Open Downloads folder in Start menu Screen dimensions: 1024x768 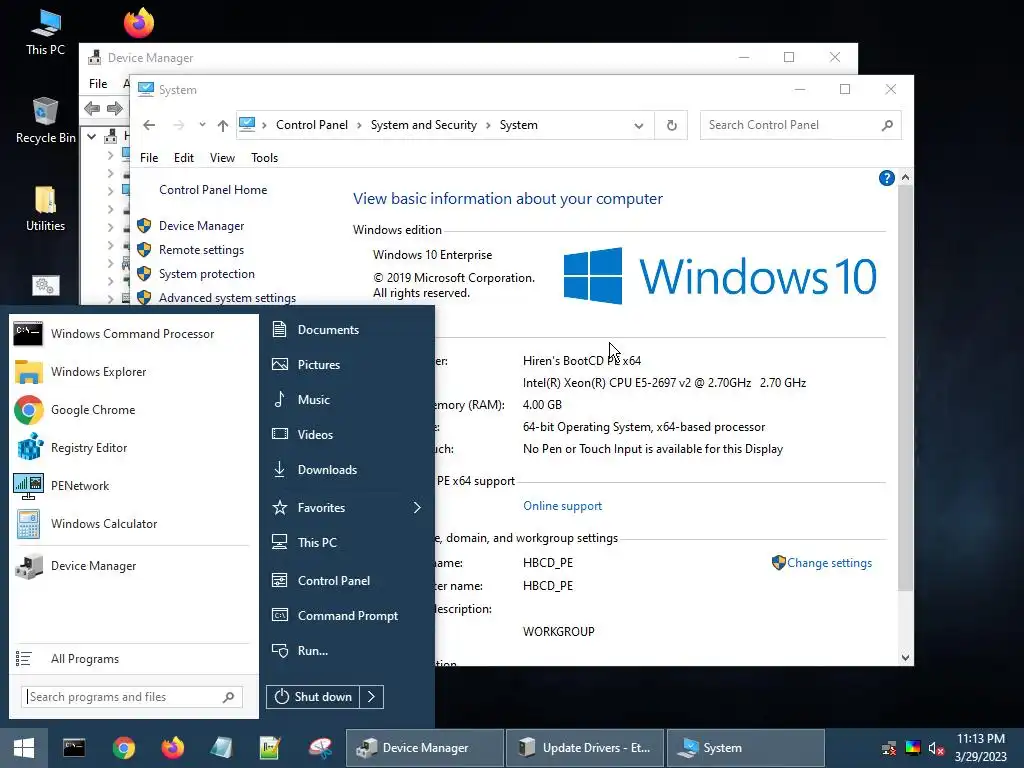pyautogui.click(x=346, y=470)
